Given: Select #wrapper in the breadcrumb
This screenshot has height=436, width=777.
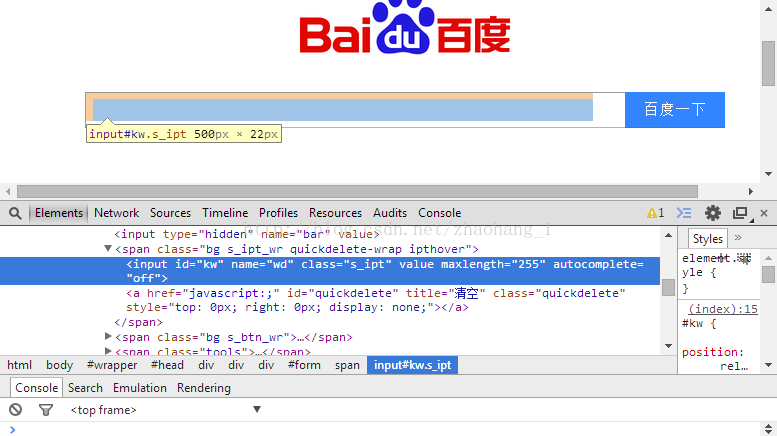Looking at the screenshot, I should pos(112,365).
